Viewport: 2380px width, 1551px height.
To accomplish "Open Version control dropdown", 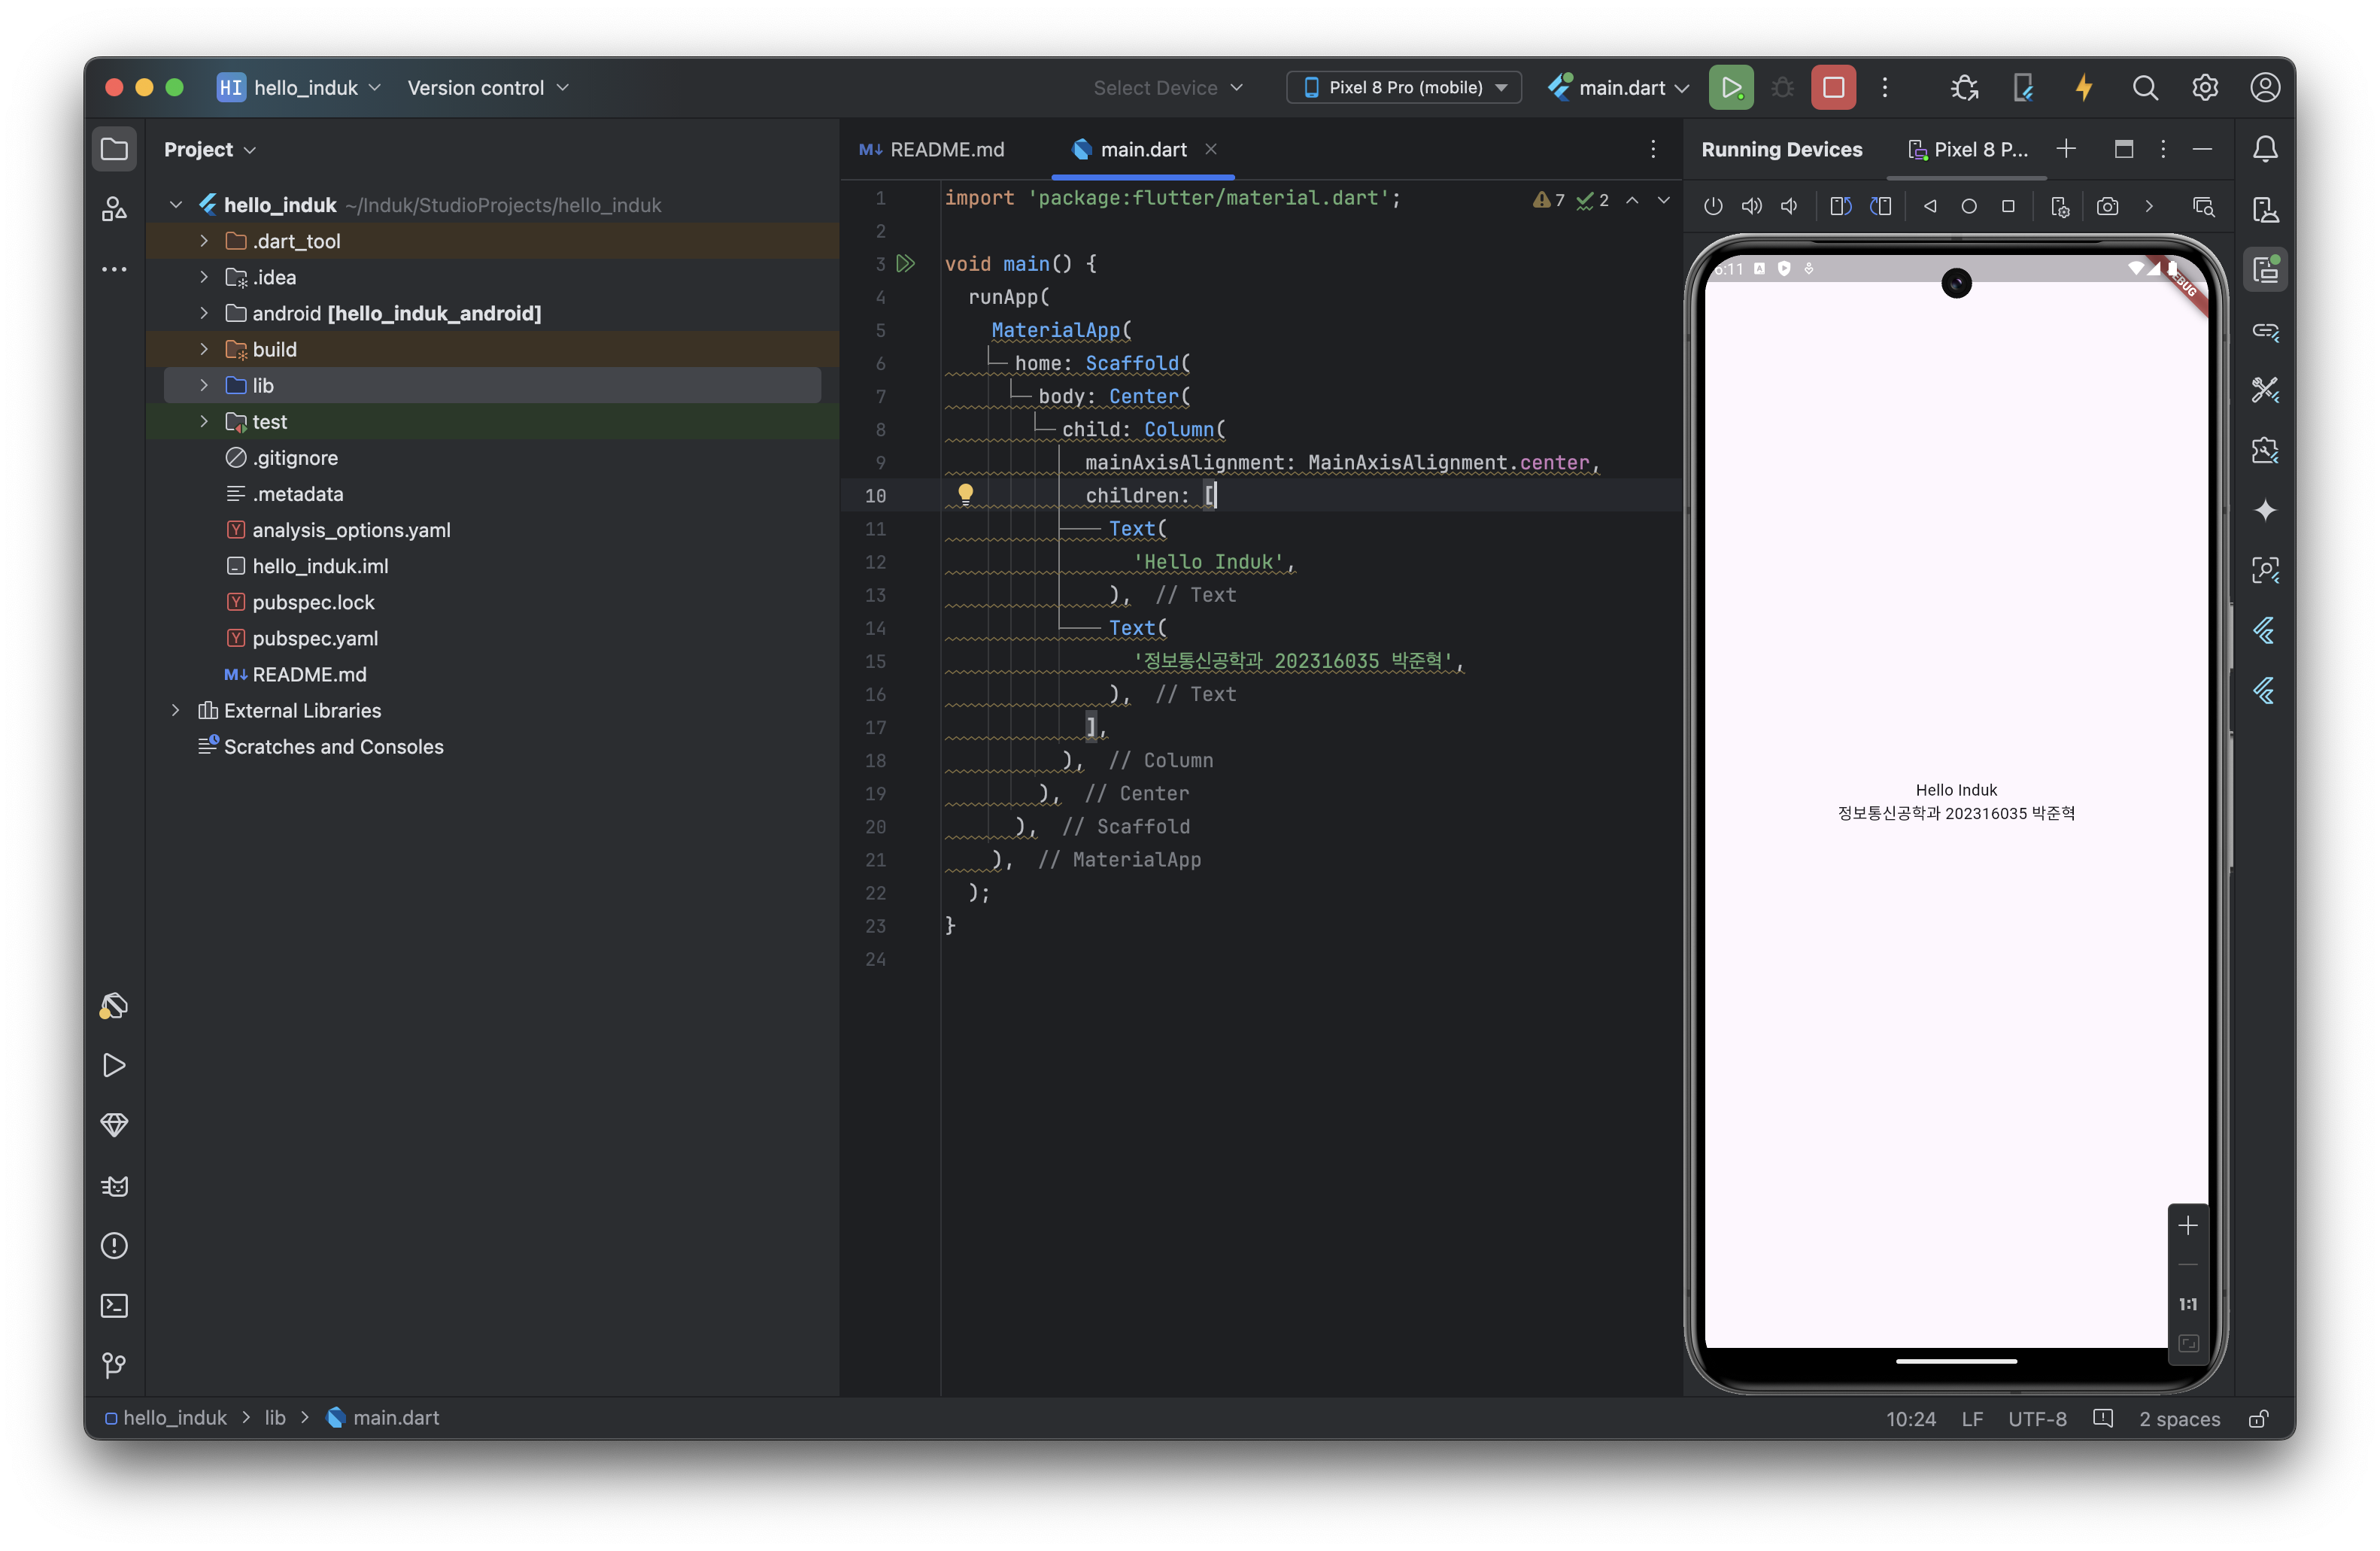I will coord(488,88).
